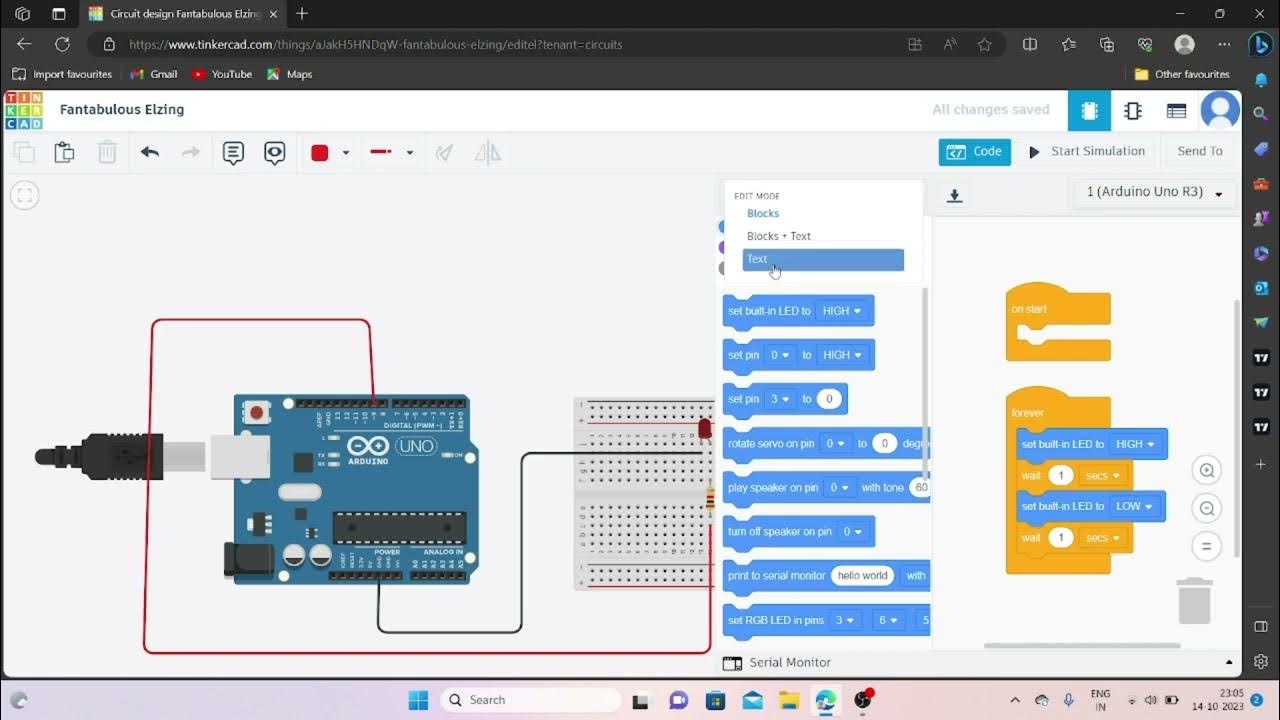
Task: Start the simulation
Action: pos(1087,152)
